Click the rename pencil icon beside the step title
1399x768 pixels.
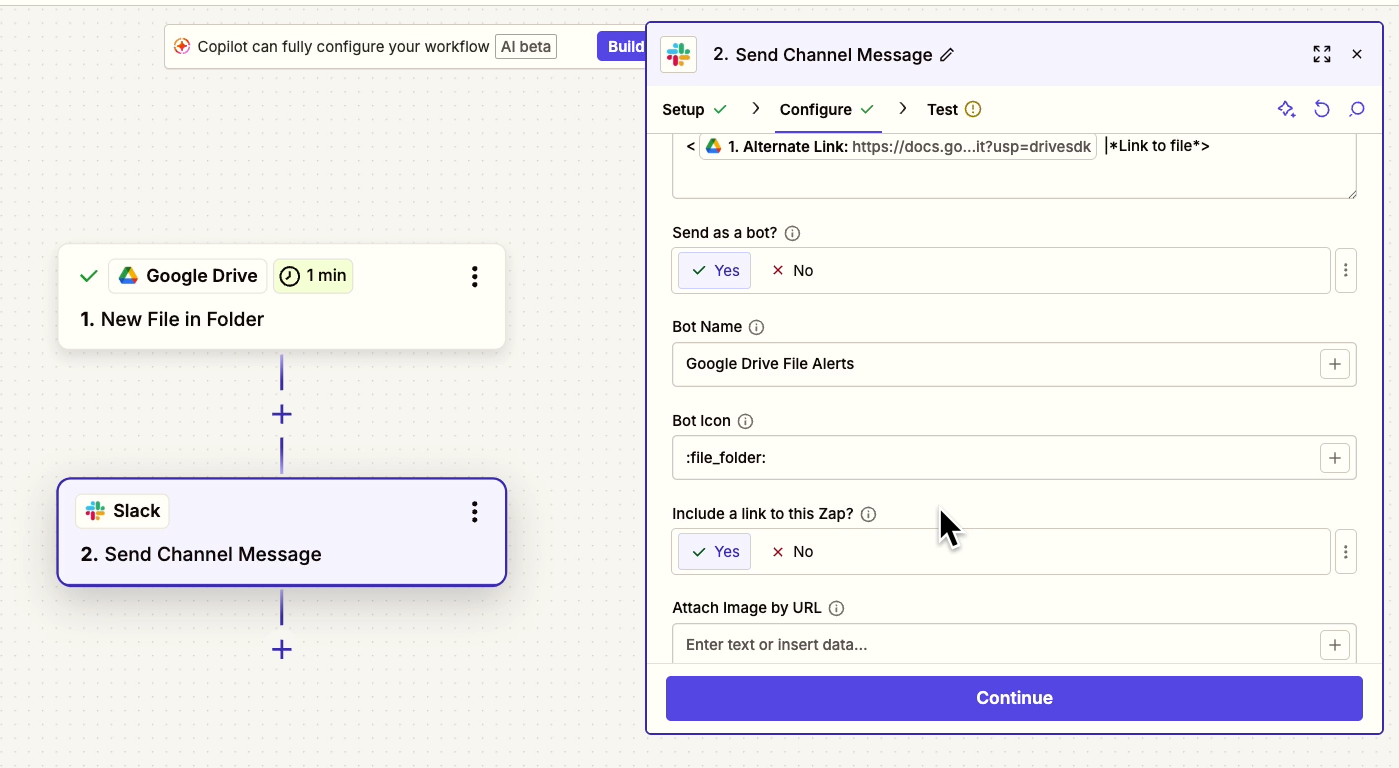pyautogui.click(x=947, y=55)
